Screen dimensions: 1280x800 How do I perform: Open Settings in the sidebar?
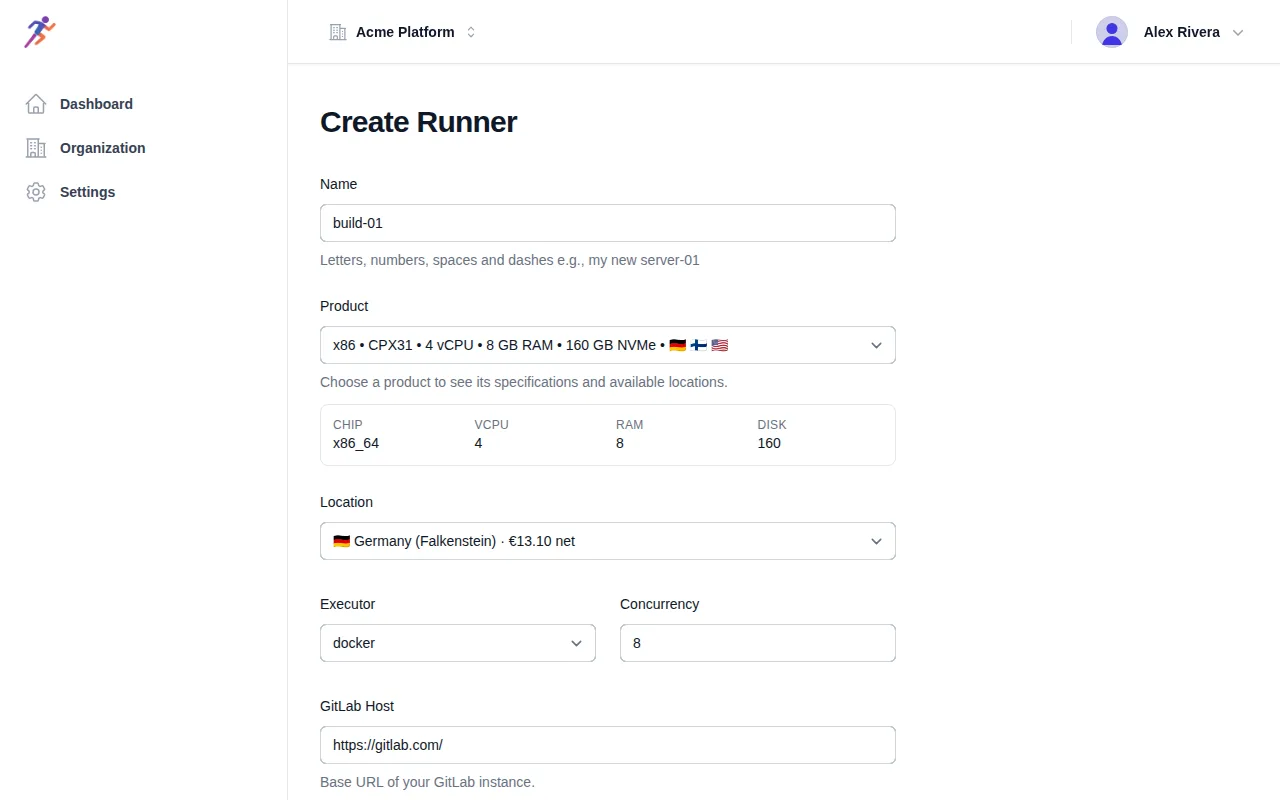144,192
